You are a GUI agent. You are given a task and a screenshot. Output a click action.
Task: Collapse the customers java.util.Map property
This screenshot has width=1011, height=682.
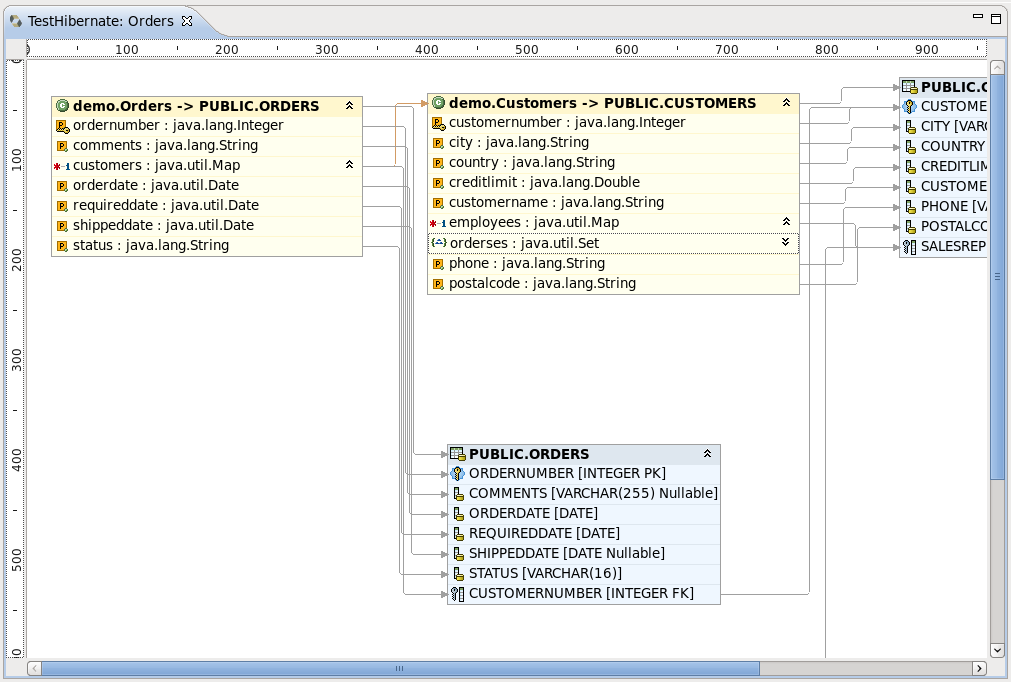tap(350, 164)
